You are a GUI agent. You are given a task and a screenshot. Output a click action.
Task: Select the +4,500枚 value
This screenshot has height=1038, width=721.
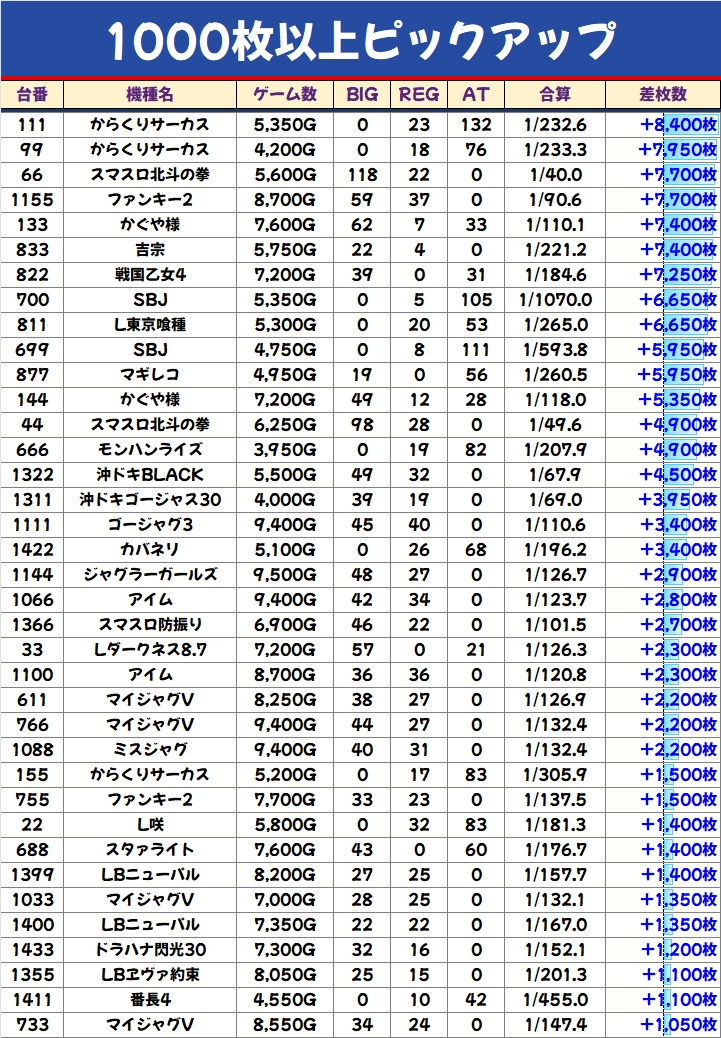click(x=679, y=475)
